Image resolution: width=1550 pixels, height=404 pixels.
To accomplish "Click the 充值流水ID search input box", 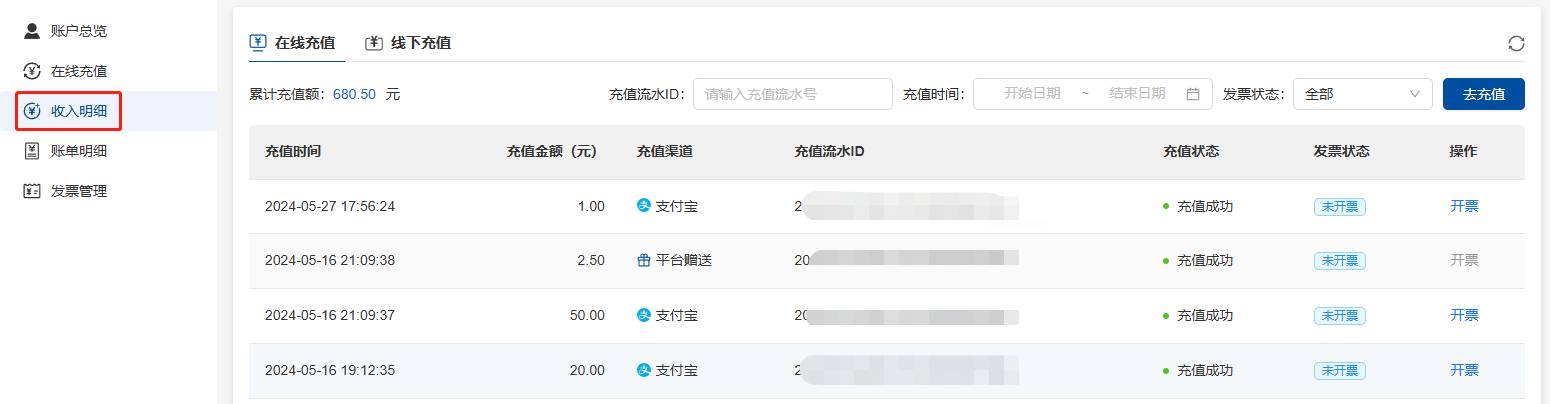I will pyautogui.click(x=793, y=94).
